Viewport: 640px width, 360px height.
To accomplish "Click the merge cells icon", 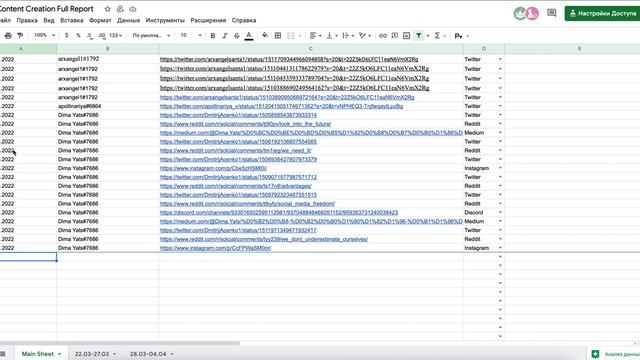I will 291,36.
